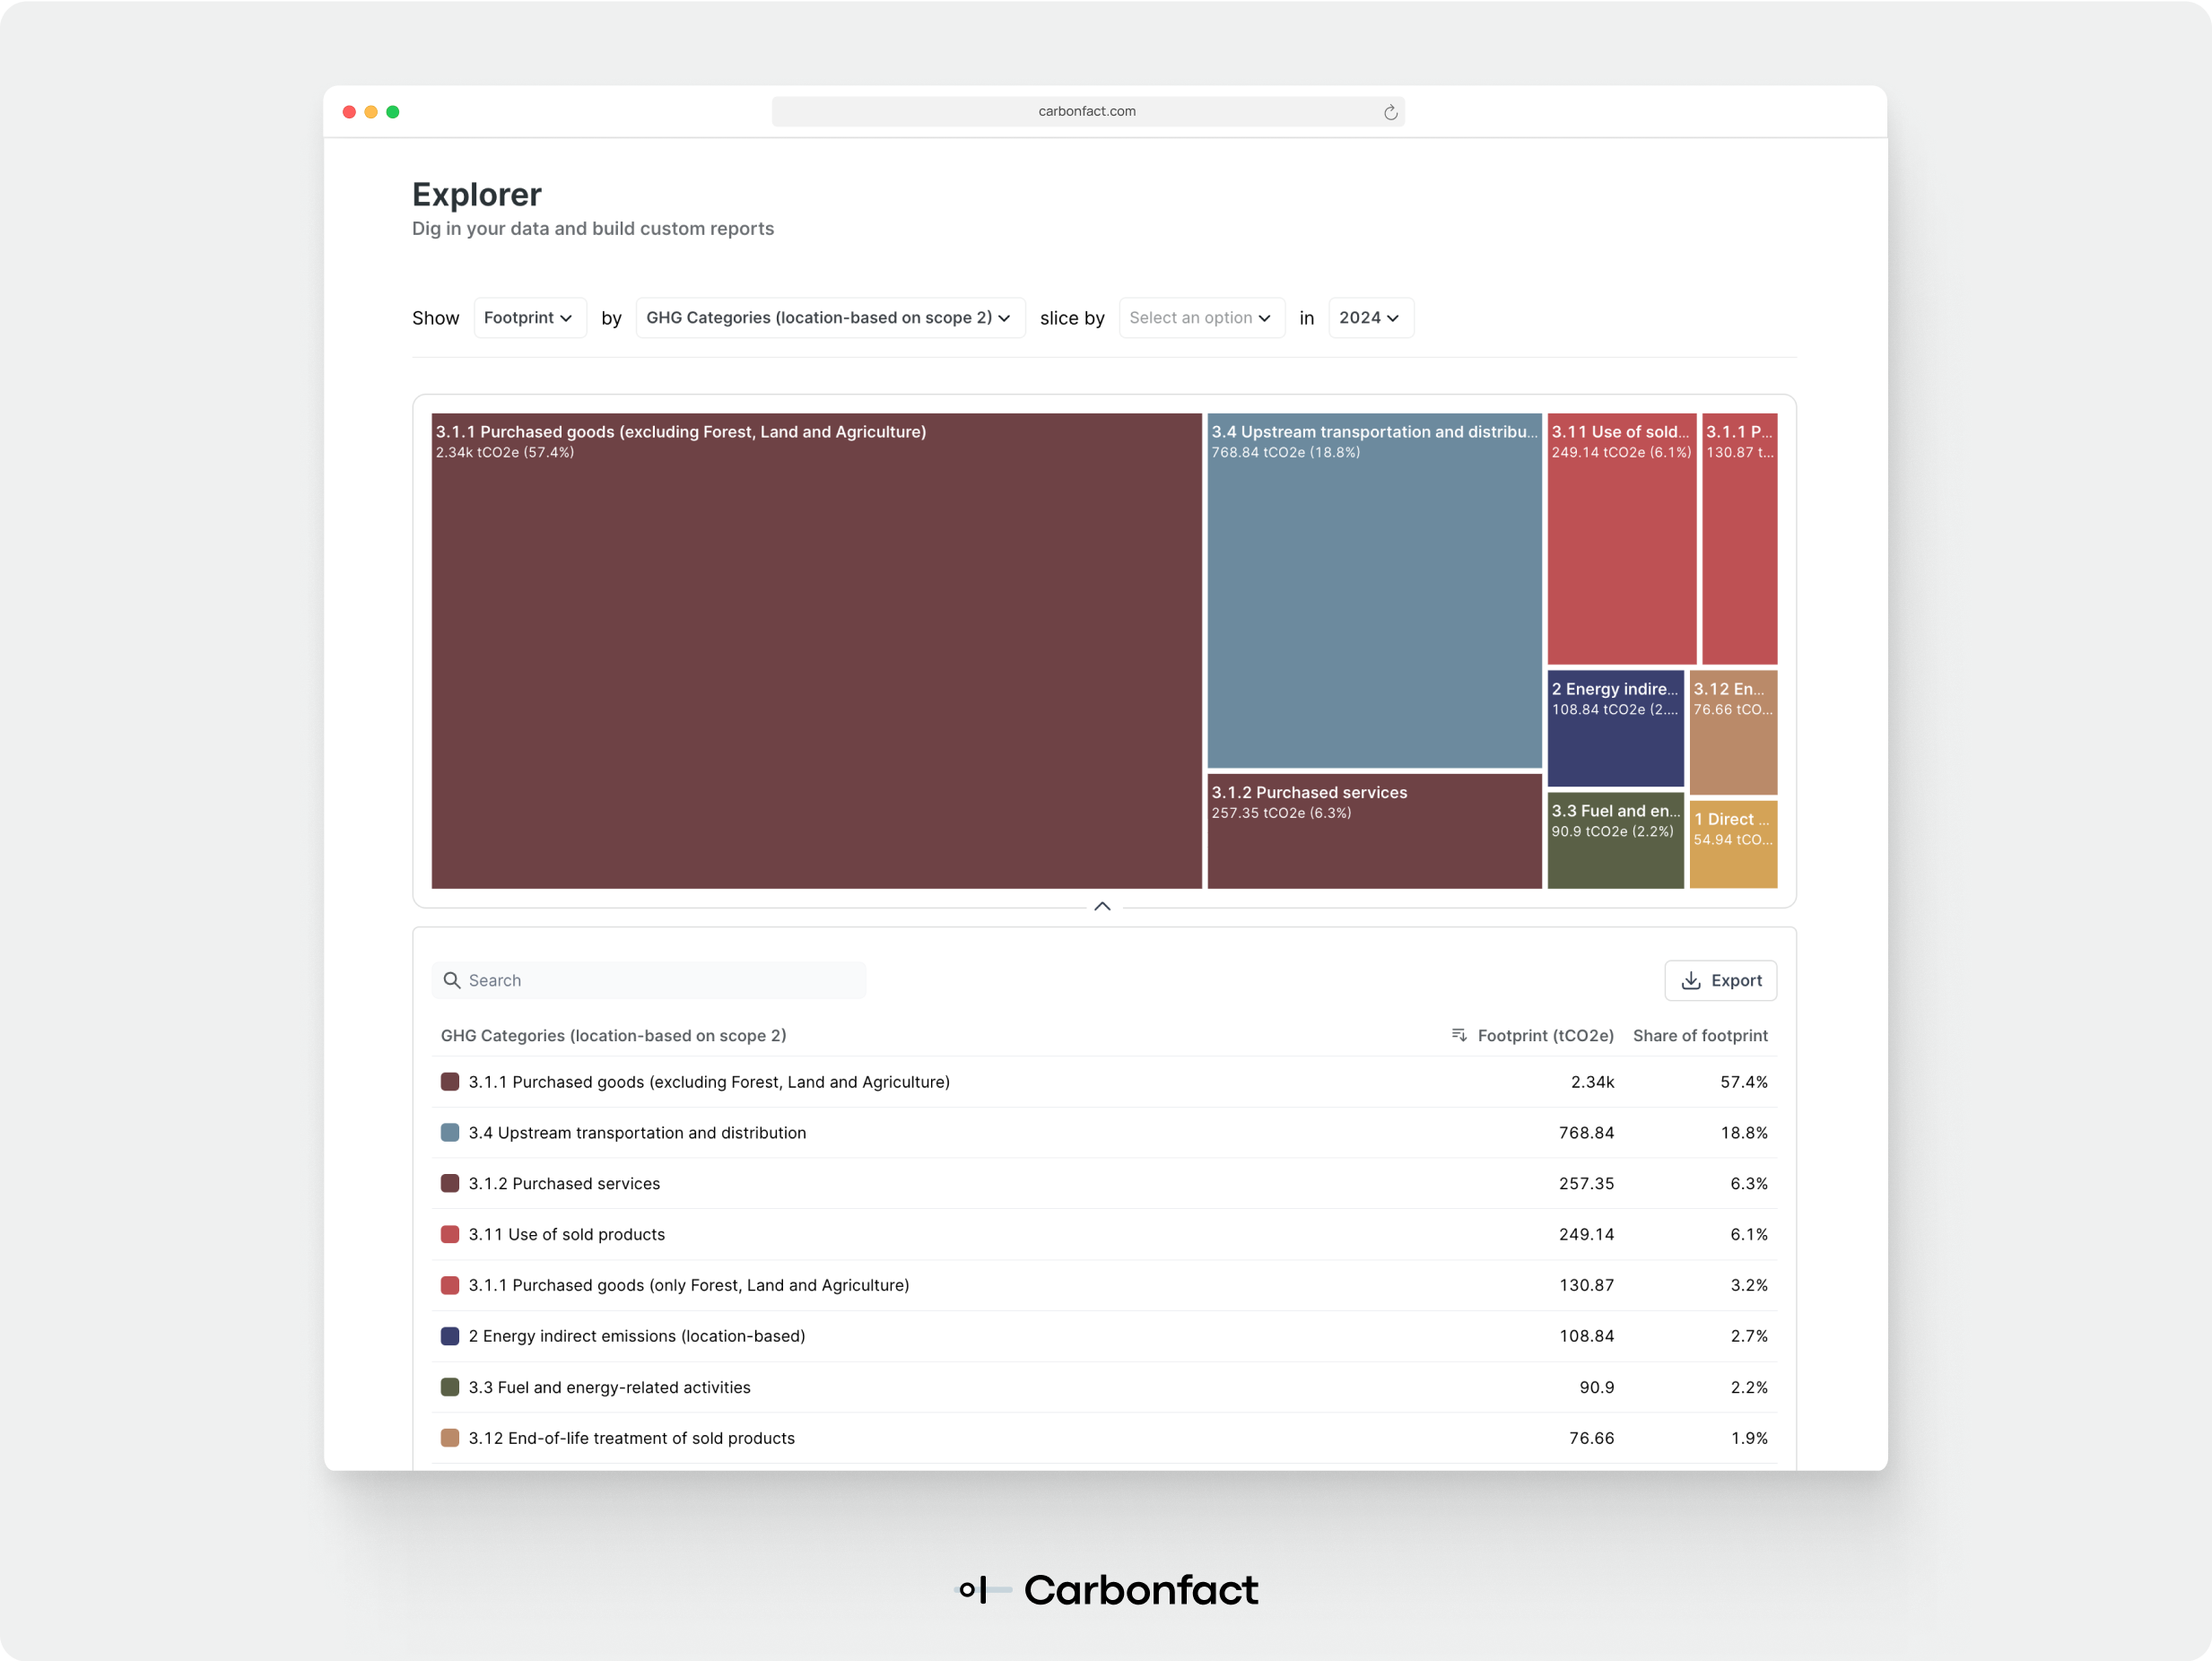The height and width of the screenshot is (1661, 2212).
Task: Click the green square beside 3.3 Fuel activities
Action: click(x=449, y=1387)
